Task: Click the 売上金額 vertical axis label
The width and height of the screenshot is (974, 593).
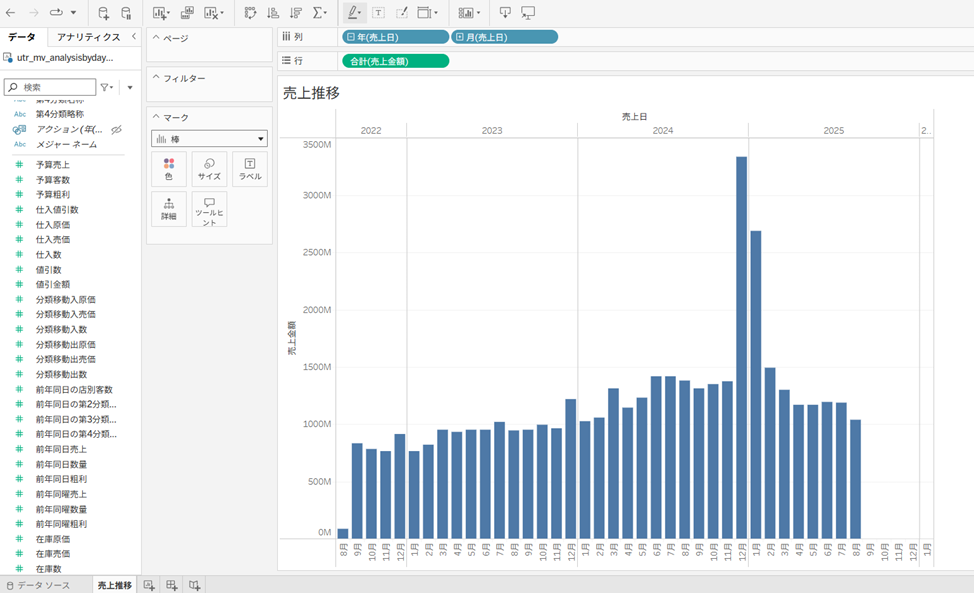Action: click(291, 338)
